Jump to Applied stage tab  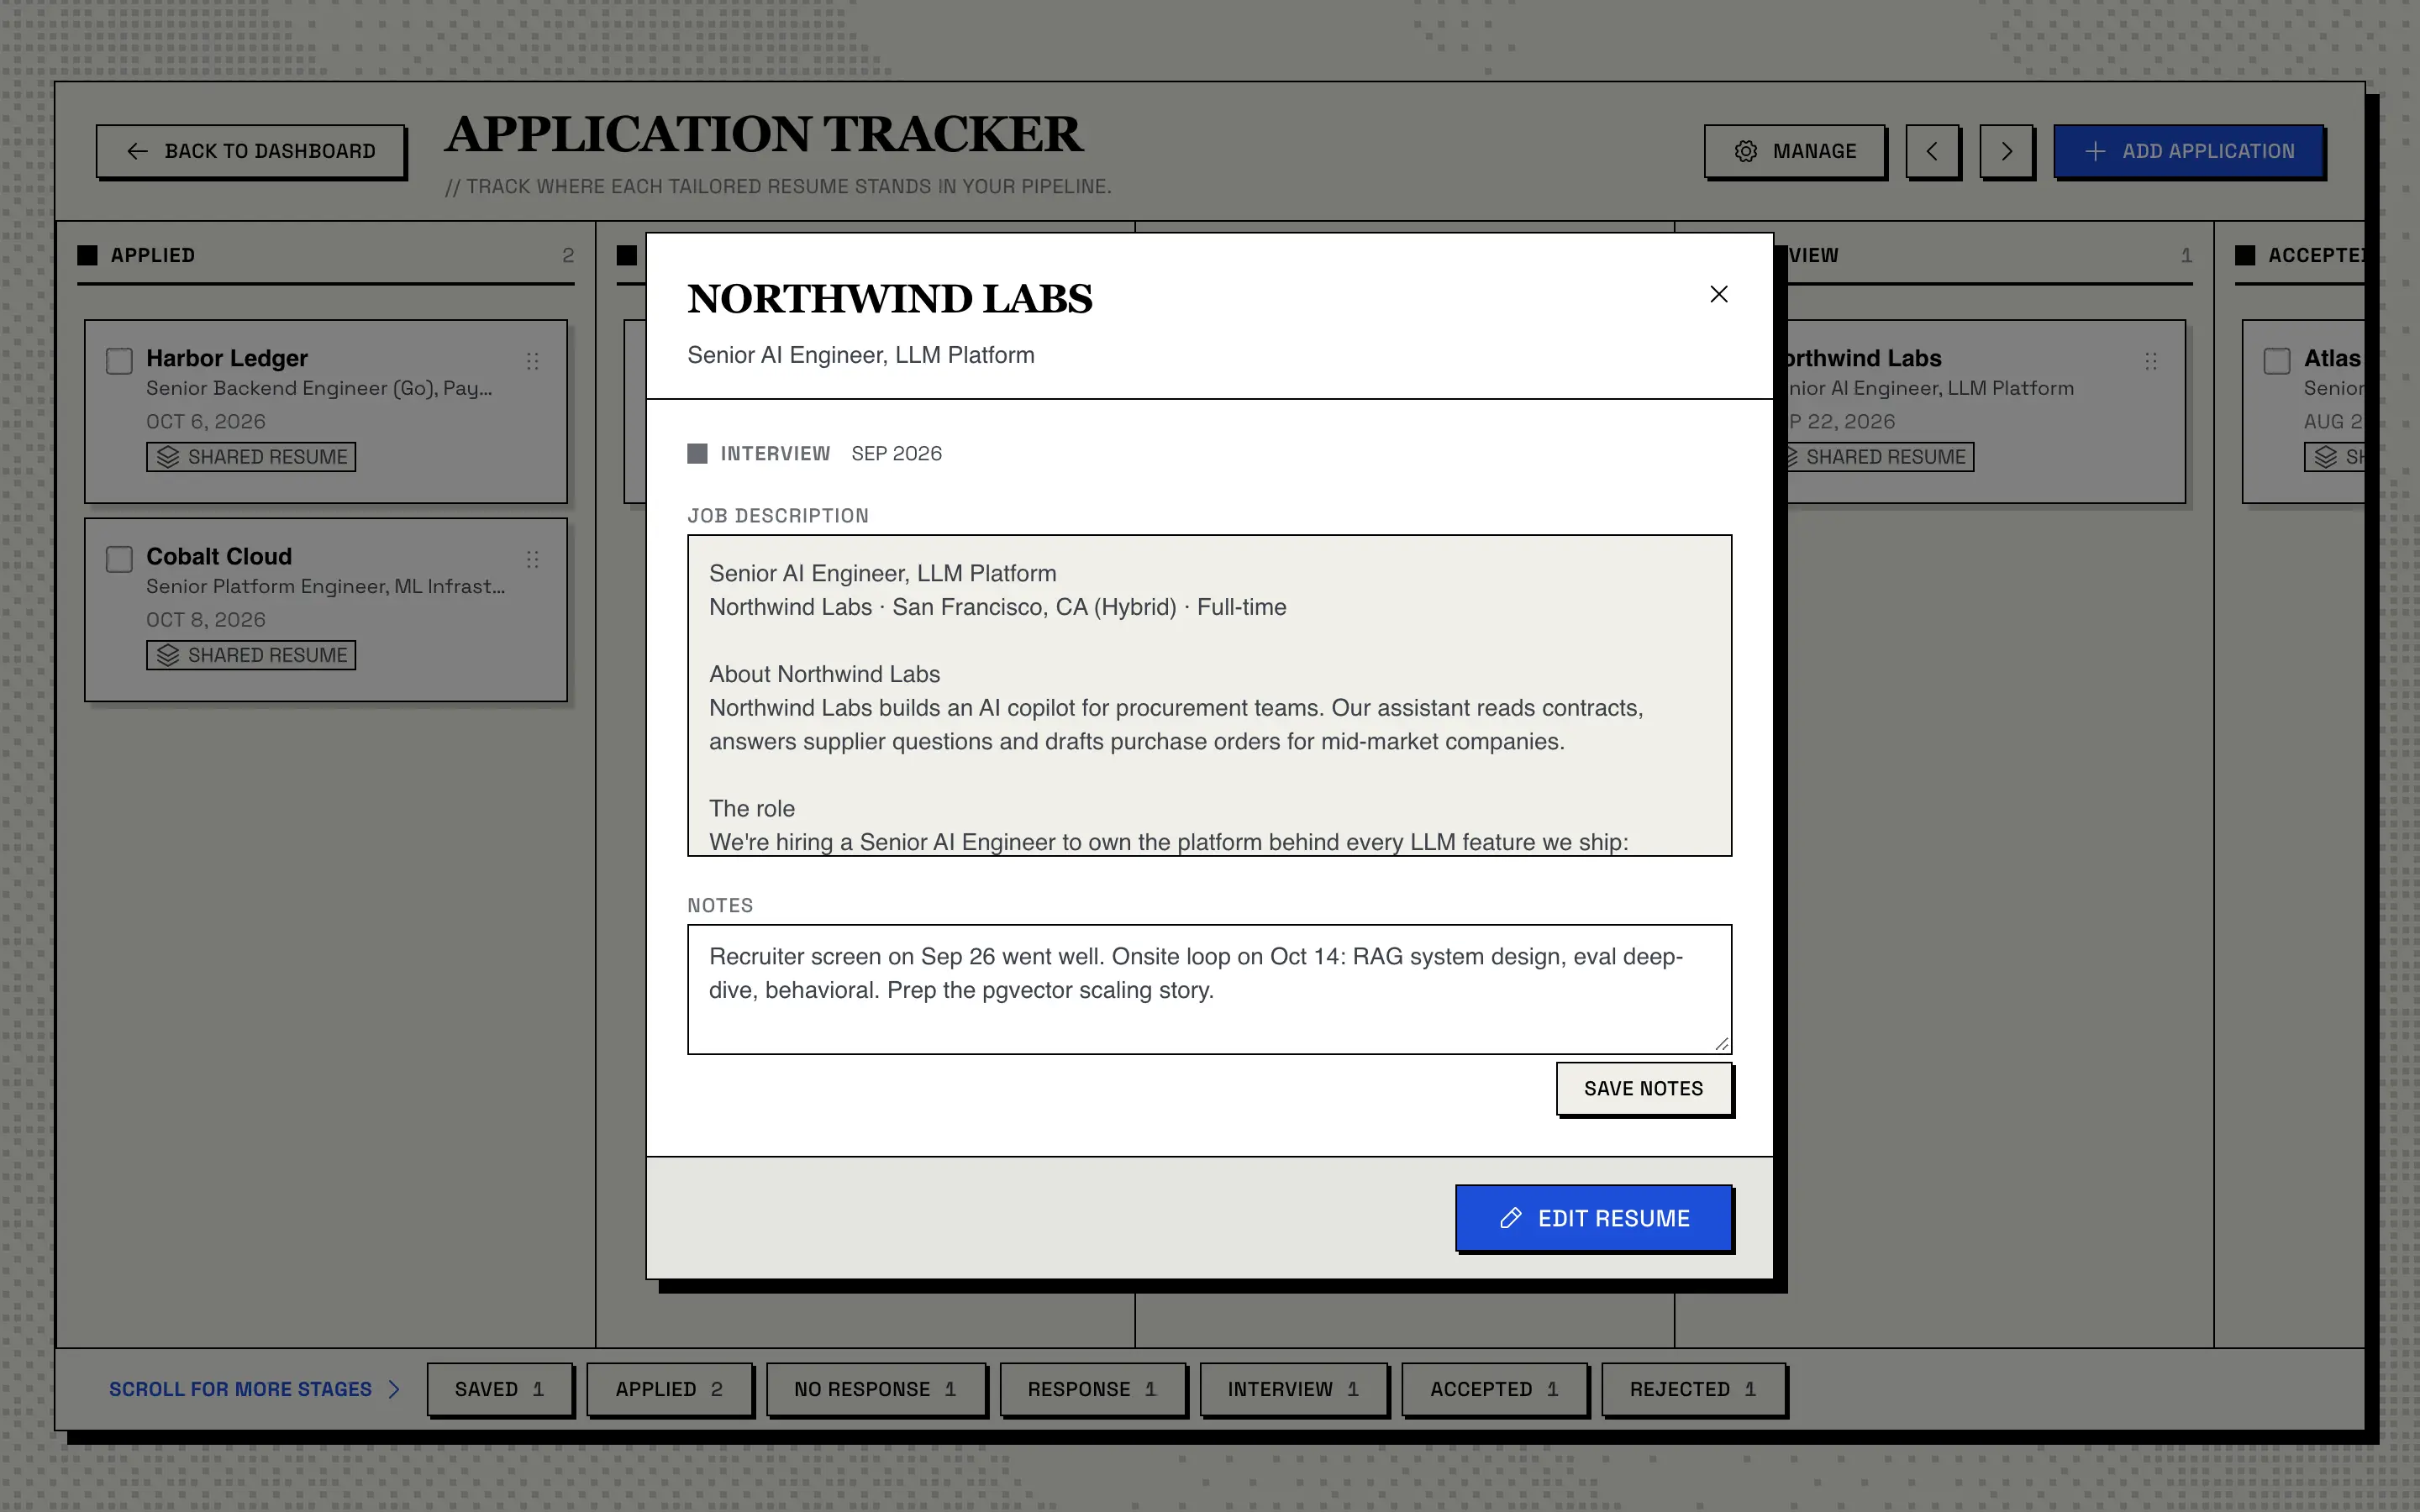click(x=669, y=1389)
